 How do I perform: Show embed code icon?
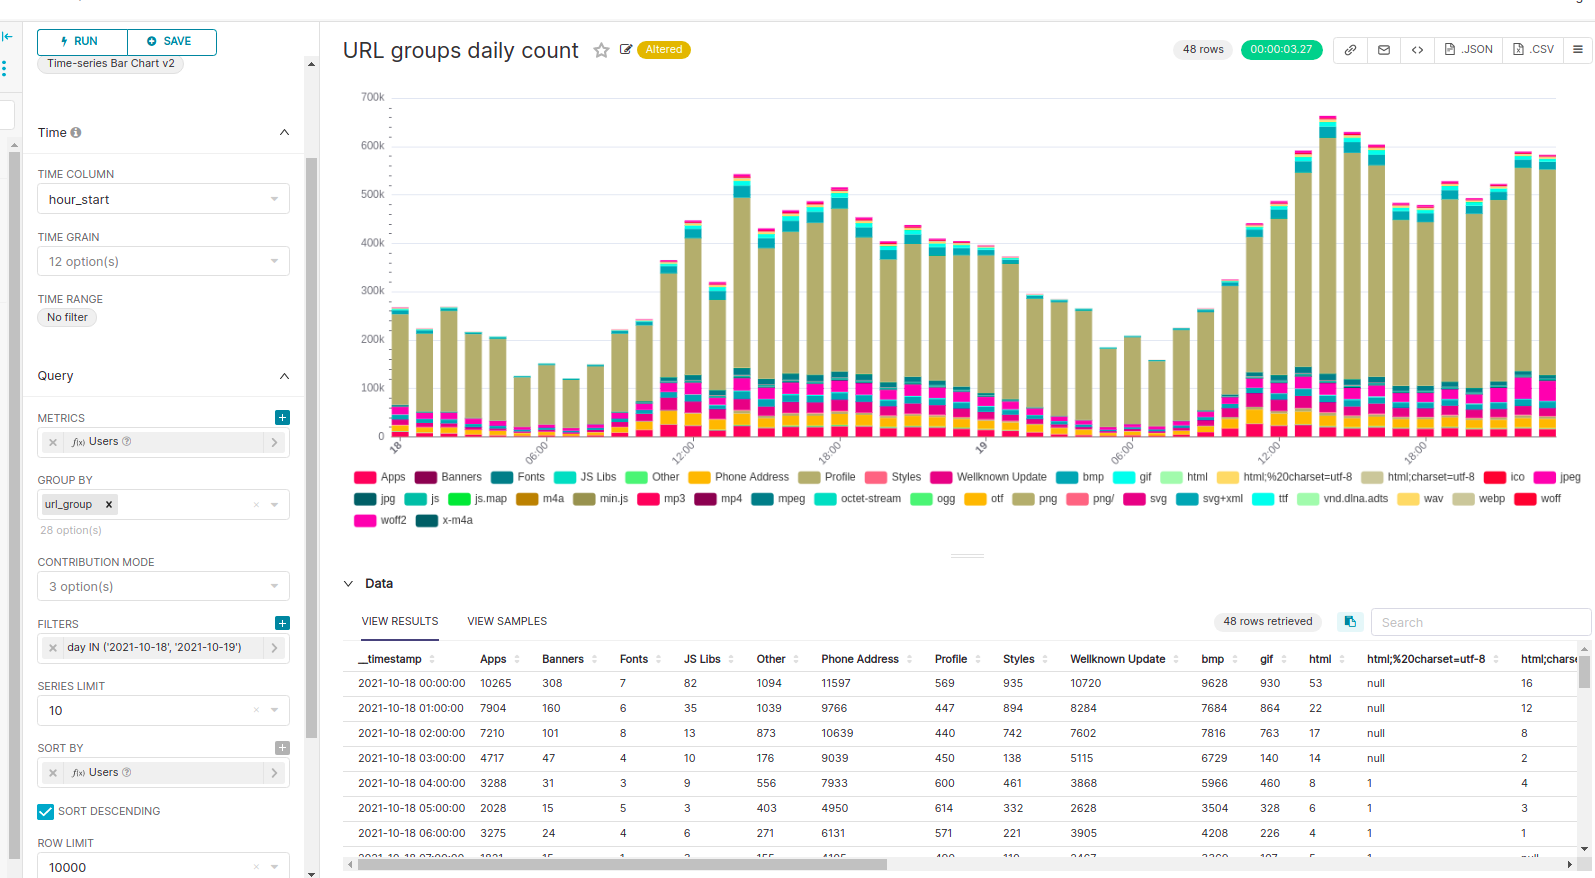coord(1417,50)
